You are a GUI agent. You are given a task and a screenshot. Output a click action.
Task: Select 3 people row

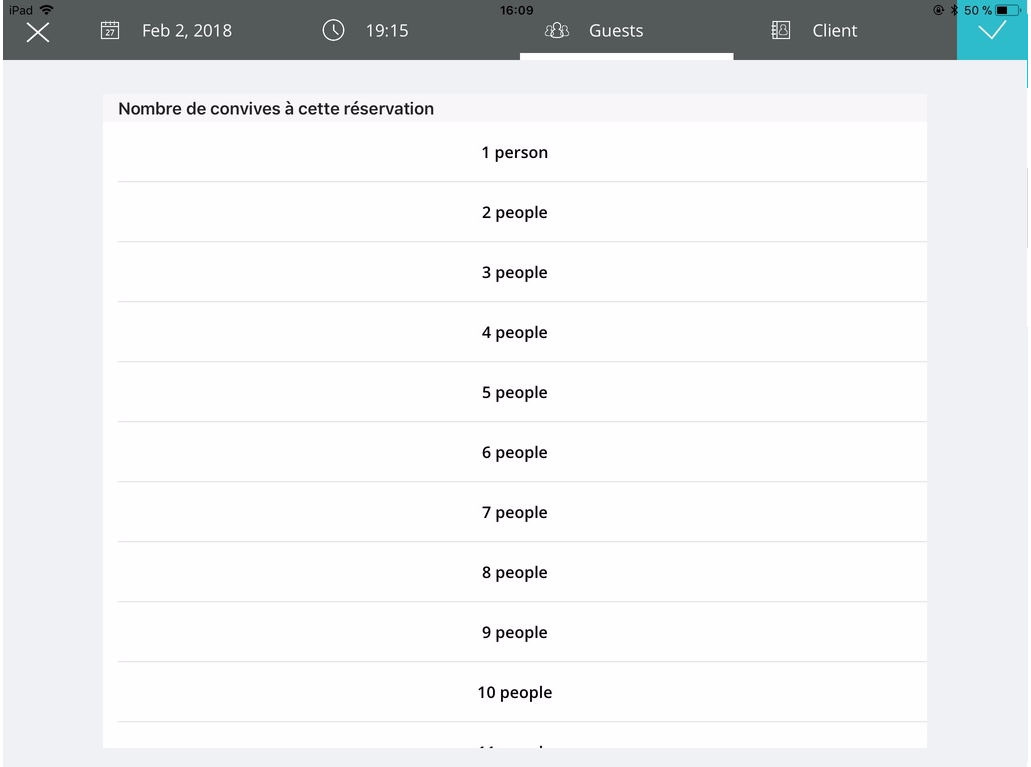pos(514,273)
